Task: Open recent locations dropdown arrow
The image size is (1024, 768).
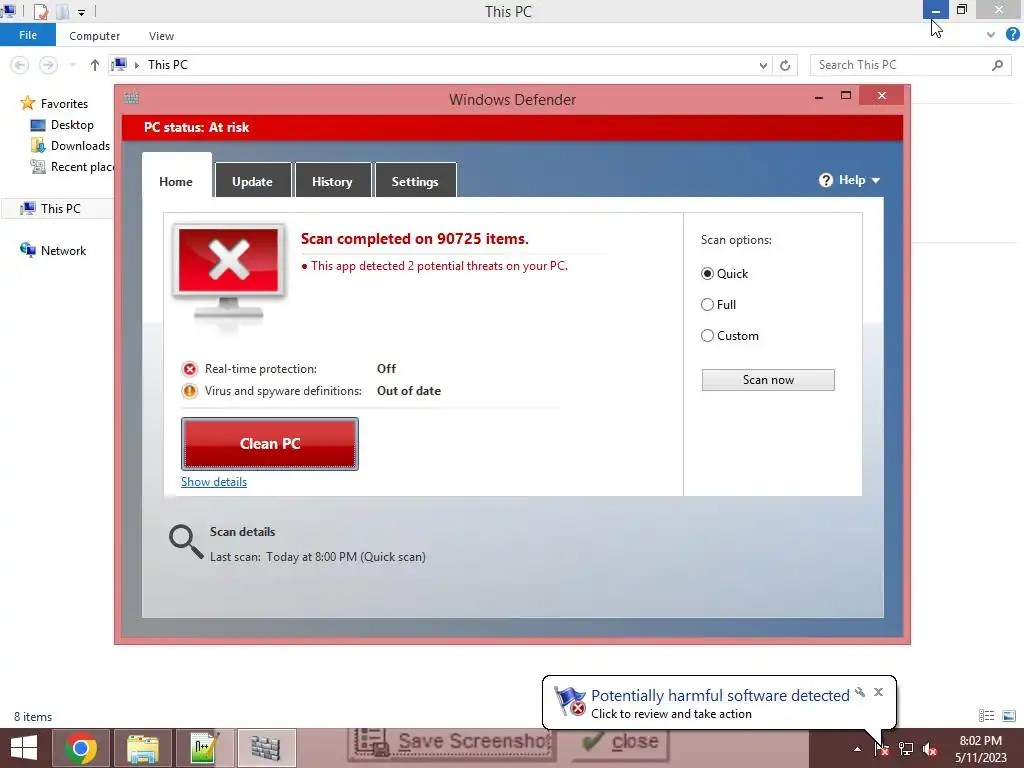Action: (72, 65)
